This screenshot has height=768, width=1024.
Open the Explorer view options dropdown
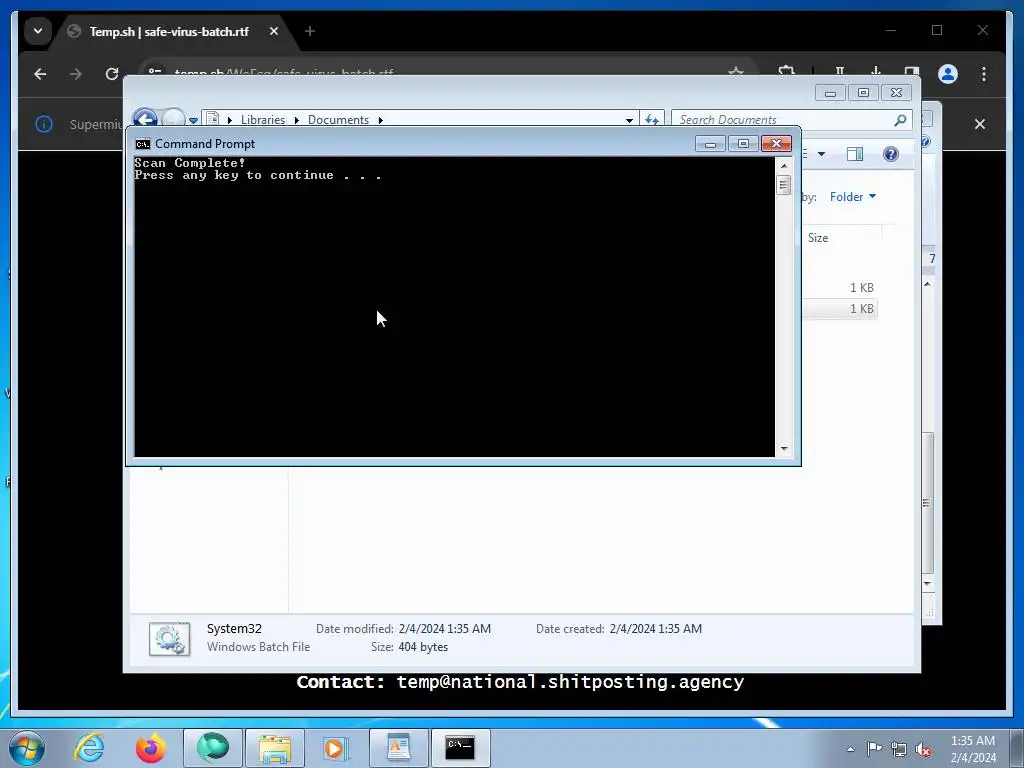tap(822, 154)
